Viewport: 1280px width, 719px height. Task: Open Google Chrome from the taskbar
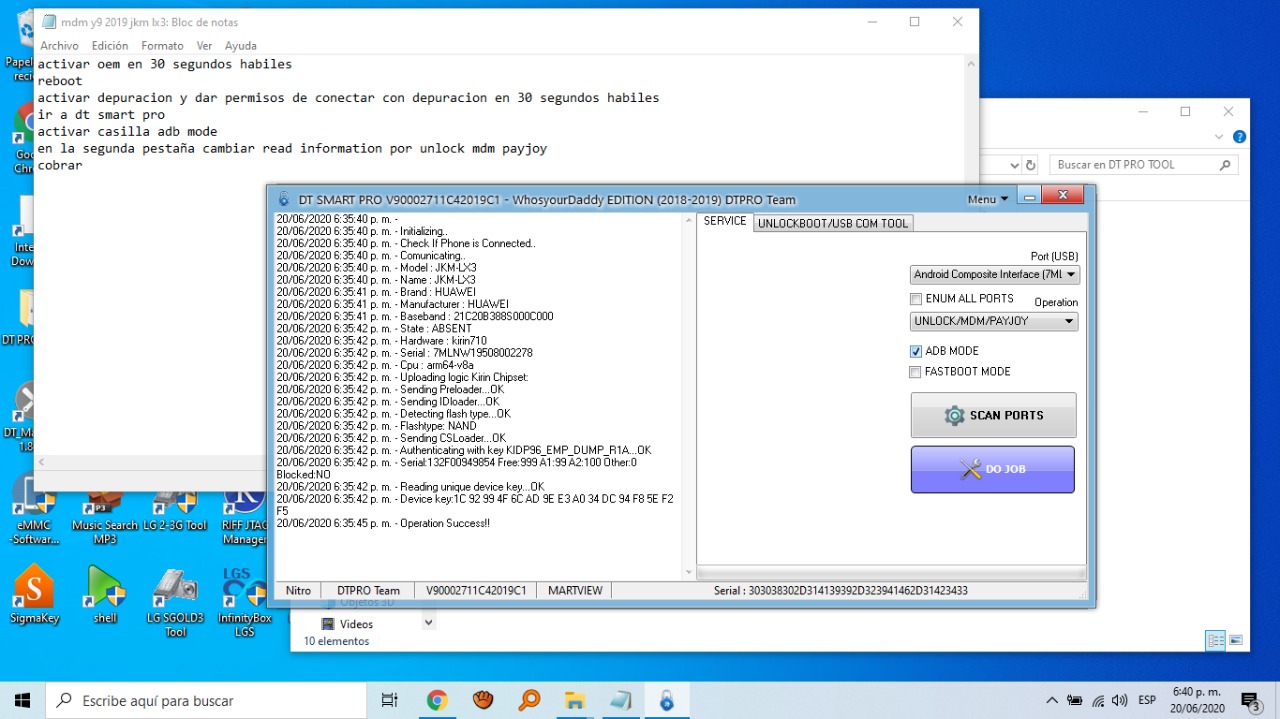(x=436, y=700)
